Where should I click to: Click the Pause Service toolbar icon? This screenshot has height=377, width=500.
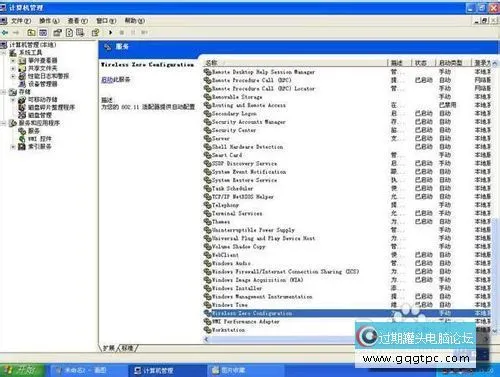pyautogui.click(x=133, y=33)
